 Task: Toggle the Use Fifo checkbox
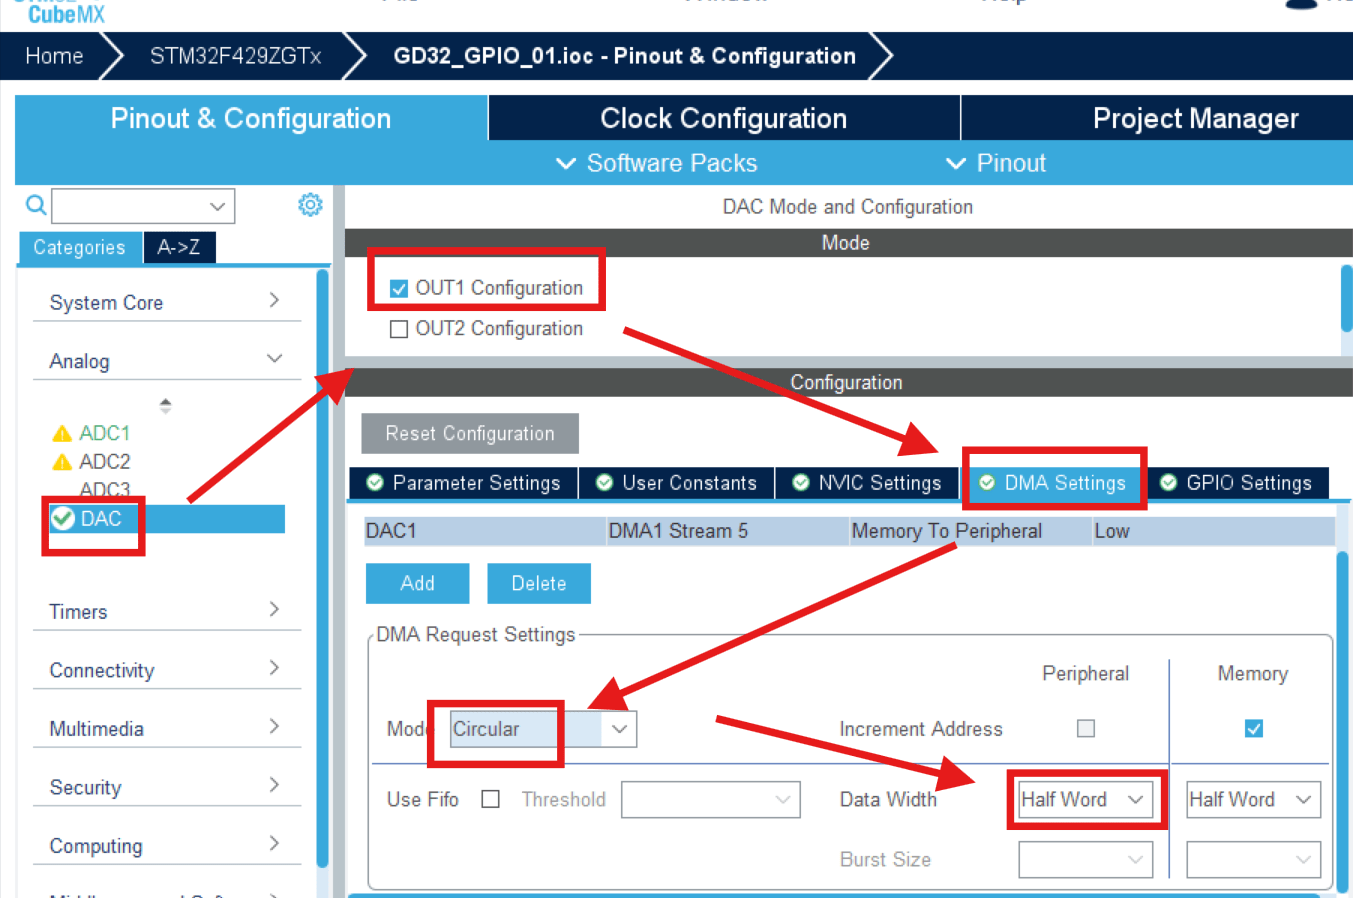pos(490,799)
